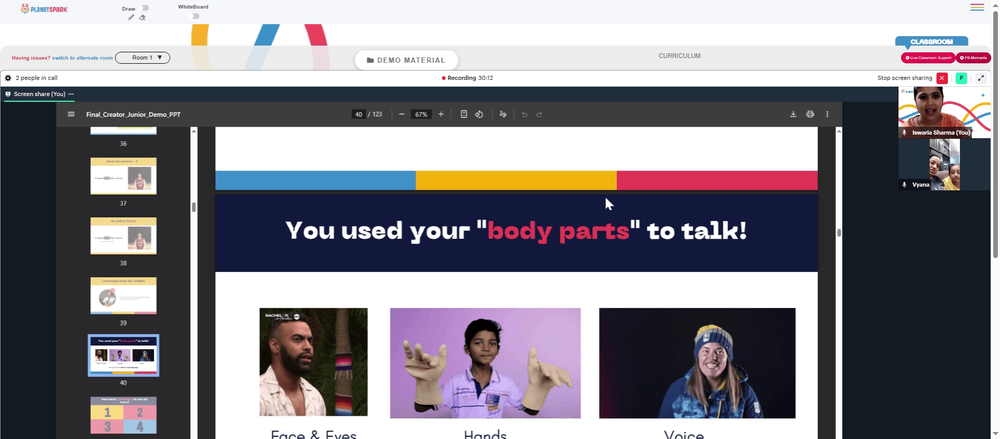Switch to the CURRICULUM tab
Viewport: 1000px width, 439px height.
pos(679,56)
